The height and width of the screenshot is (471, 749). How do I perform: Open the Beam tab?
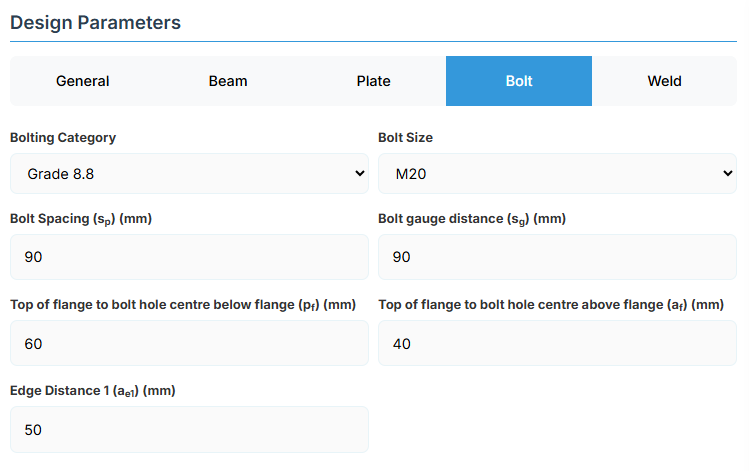click(x=228, y=81)
